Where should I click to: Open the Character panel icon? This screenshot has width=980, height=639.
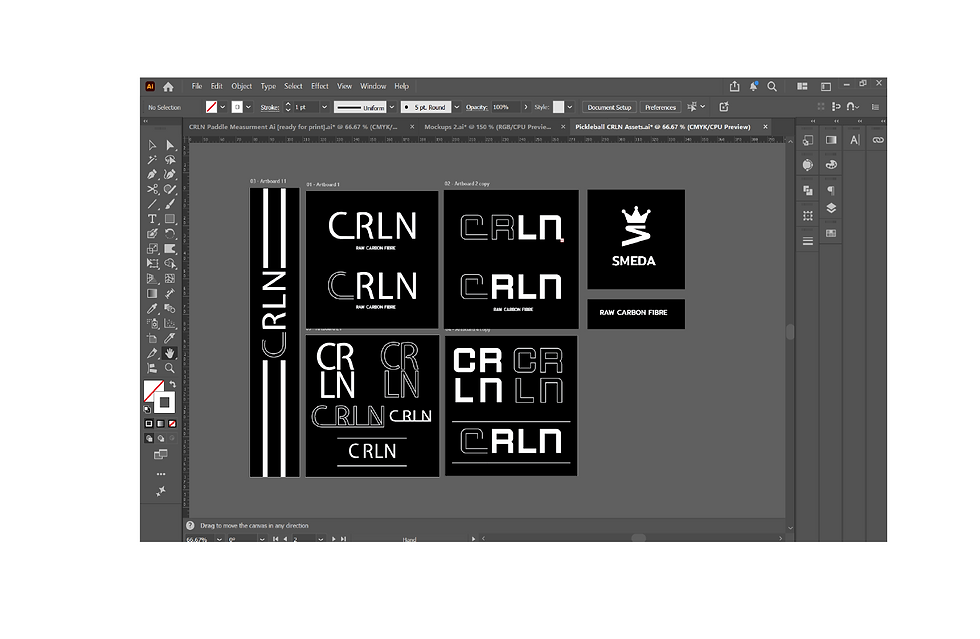pyautogui.click(x=854, y=140)
